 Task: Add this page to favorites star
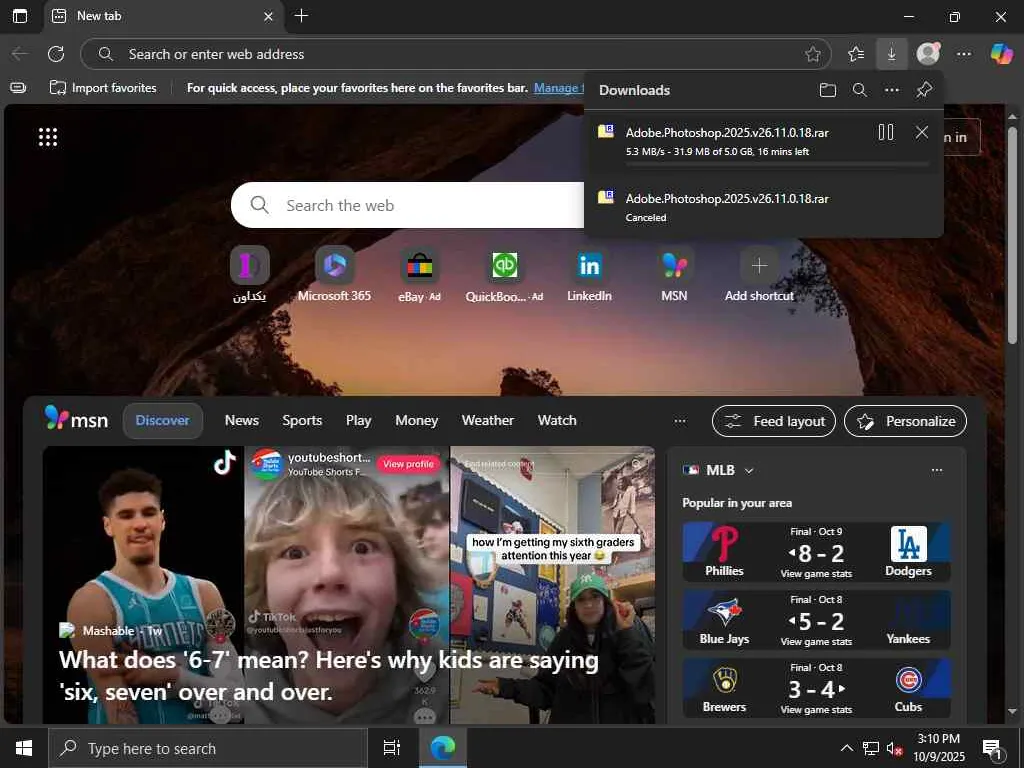[x=812, y=54]
